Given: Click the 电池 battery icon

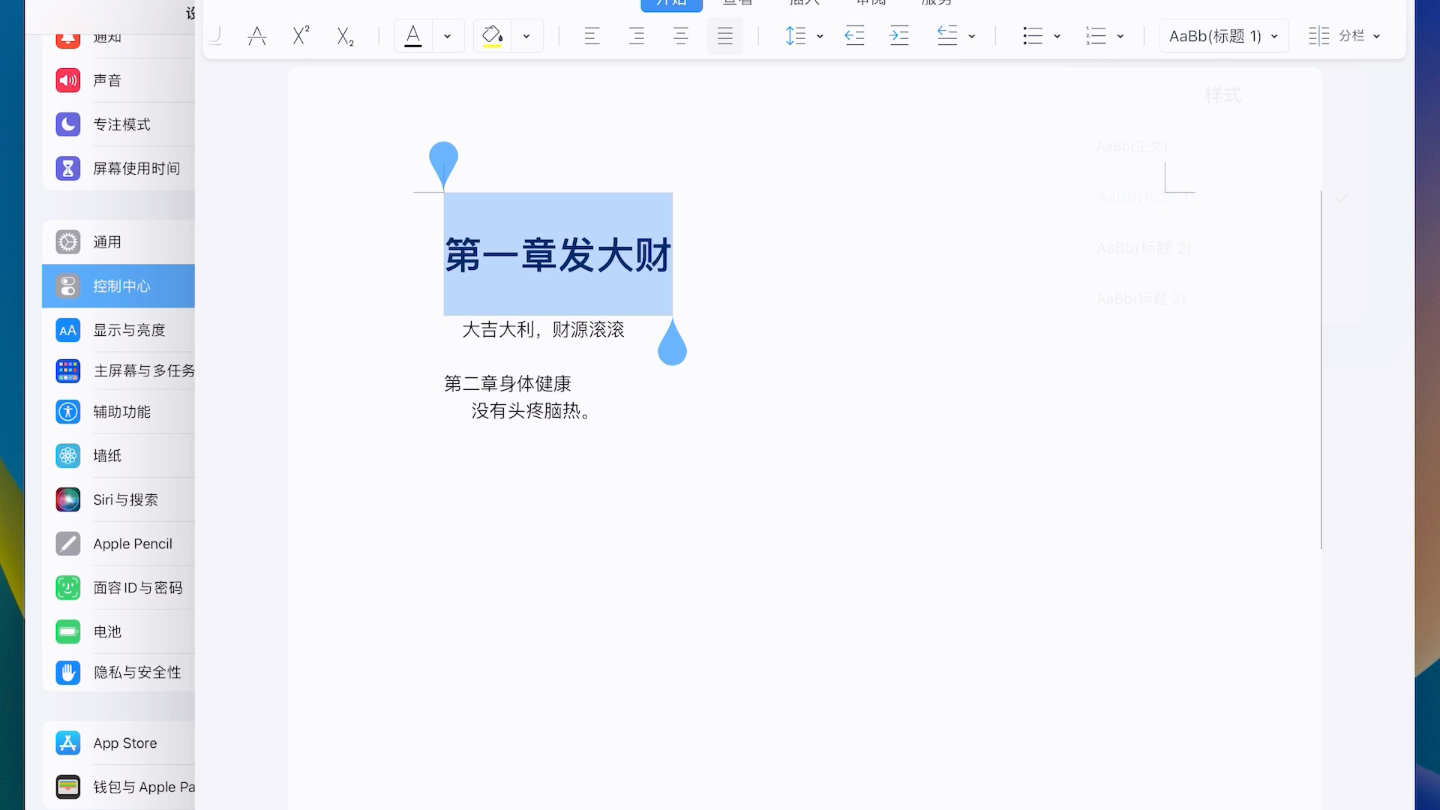Looking at the screenshot, I should coord(68,631).
